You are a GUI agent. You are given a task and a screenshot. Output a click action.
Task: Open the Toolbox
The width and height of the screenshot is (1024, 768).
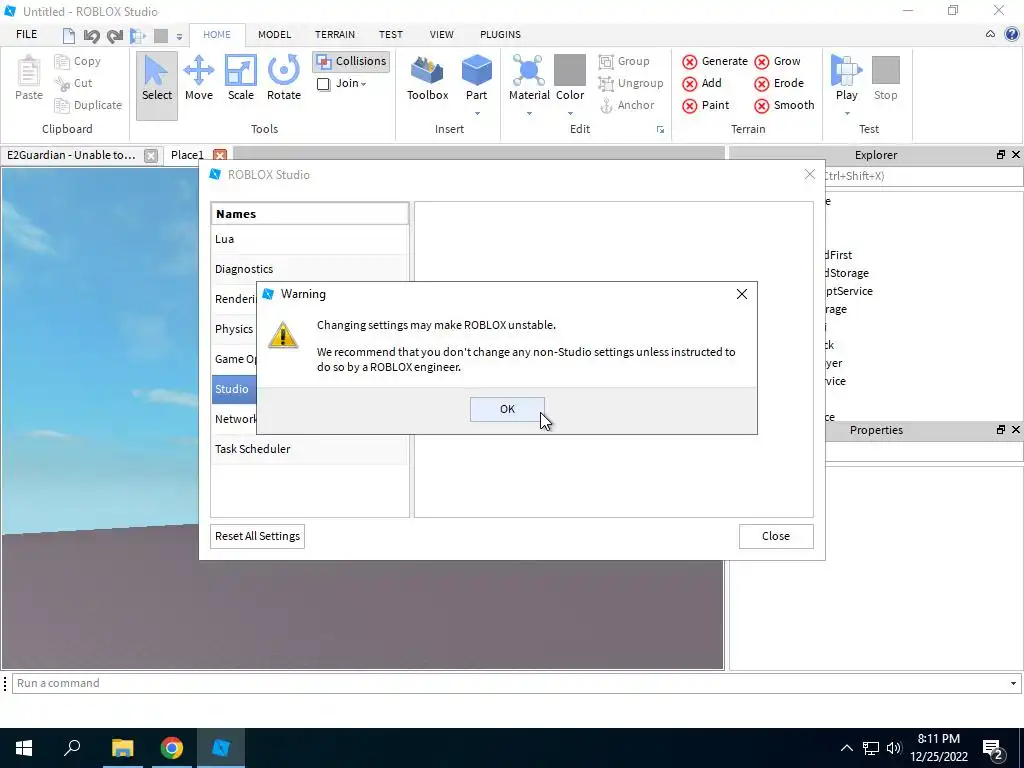pos(427,78)
